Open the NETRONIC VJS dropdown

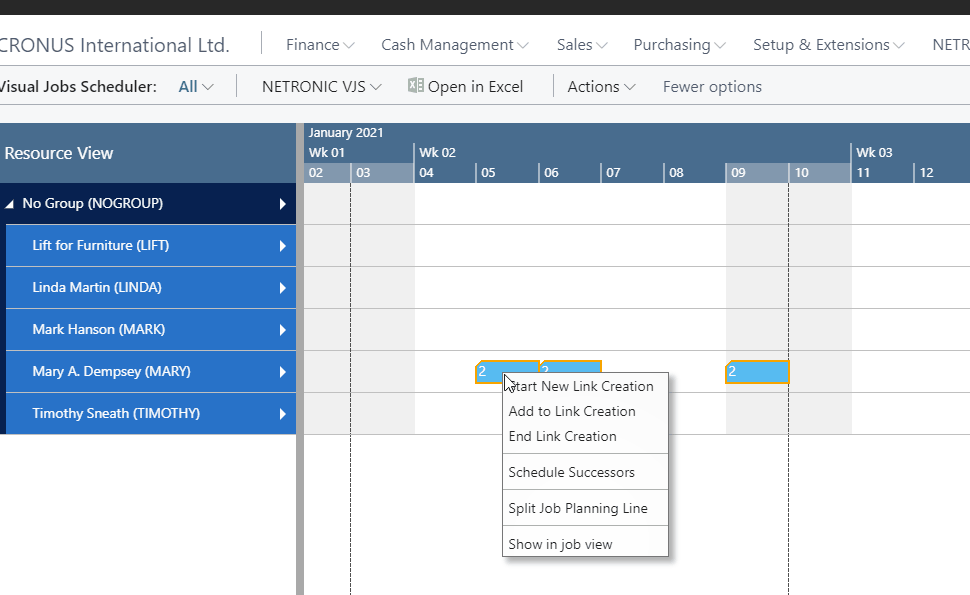(318, 86)
